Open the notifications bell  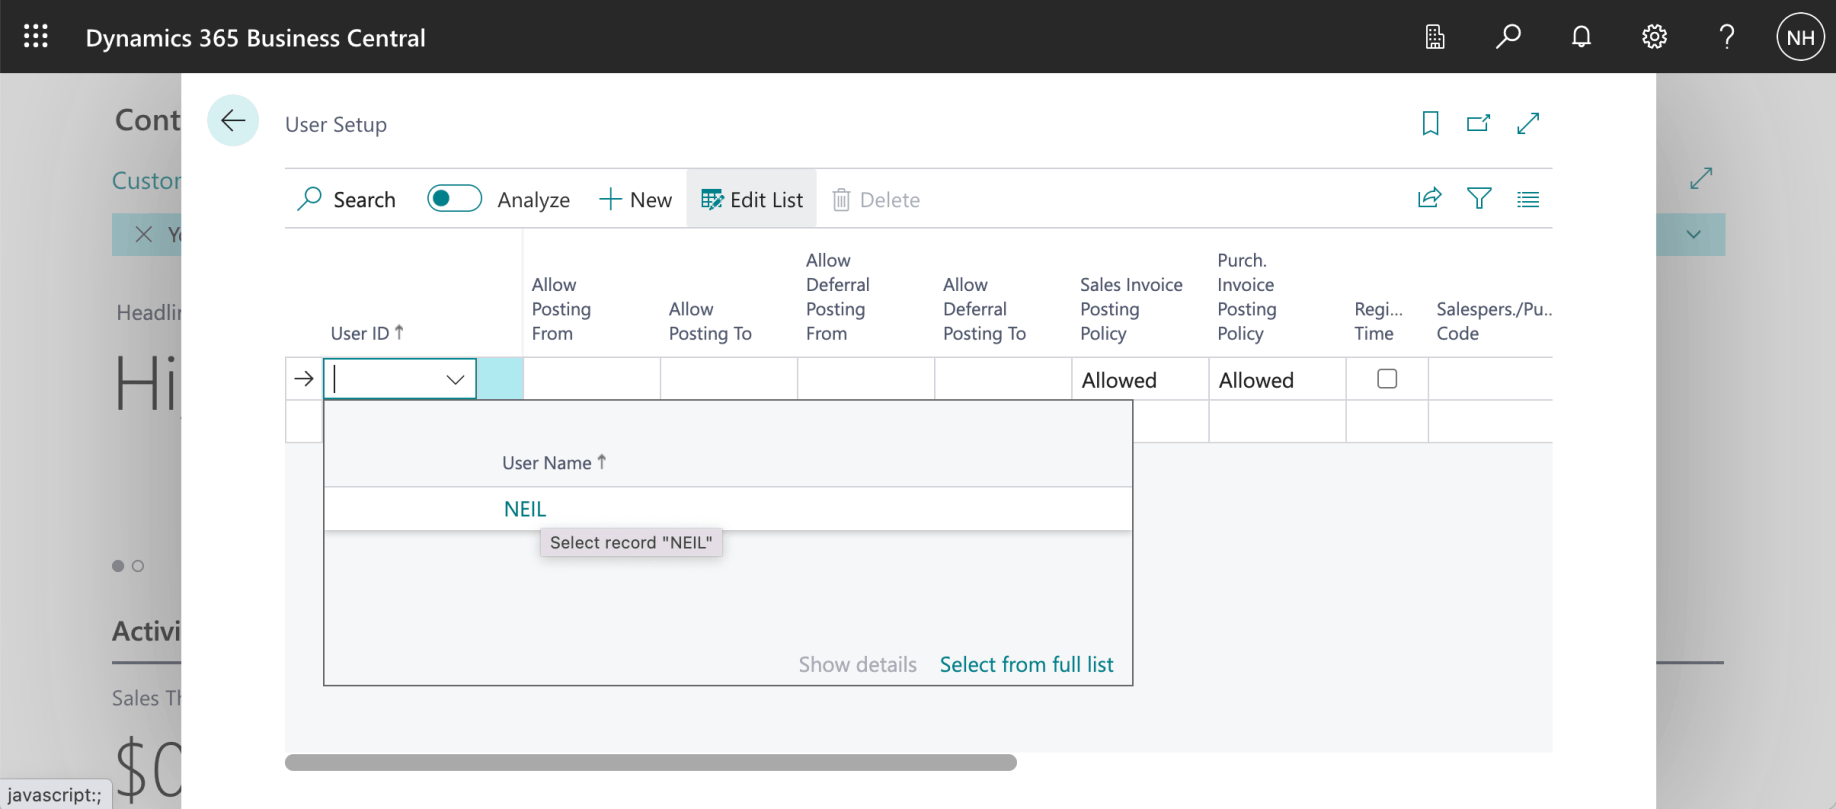point(1581,37)
